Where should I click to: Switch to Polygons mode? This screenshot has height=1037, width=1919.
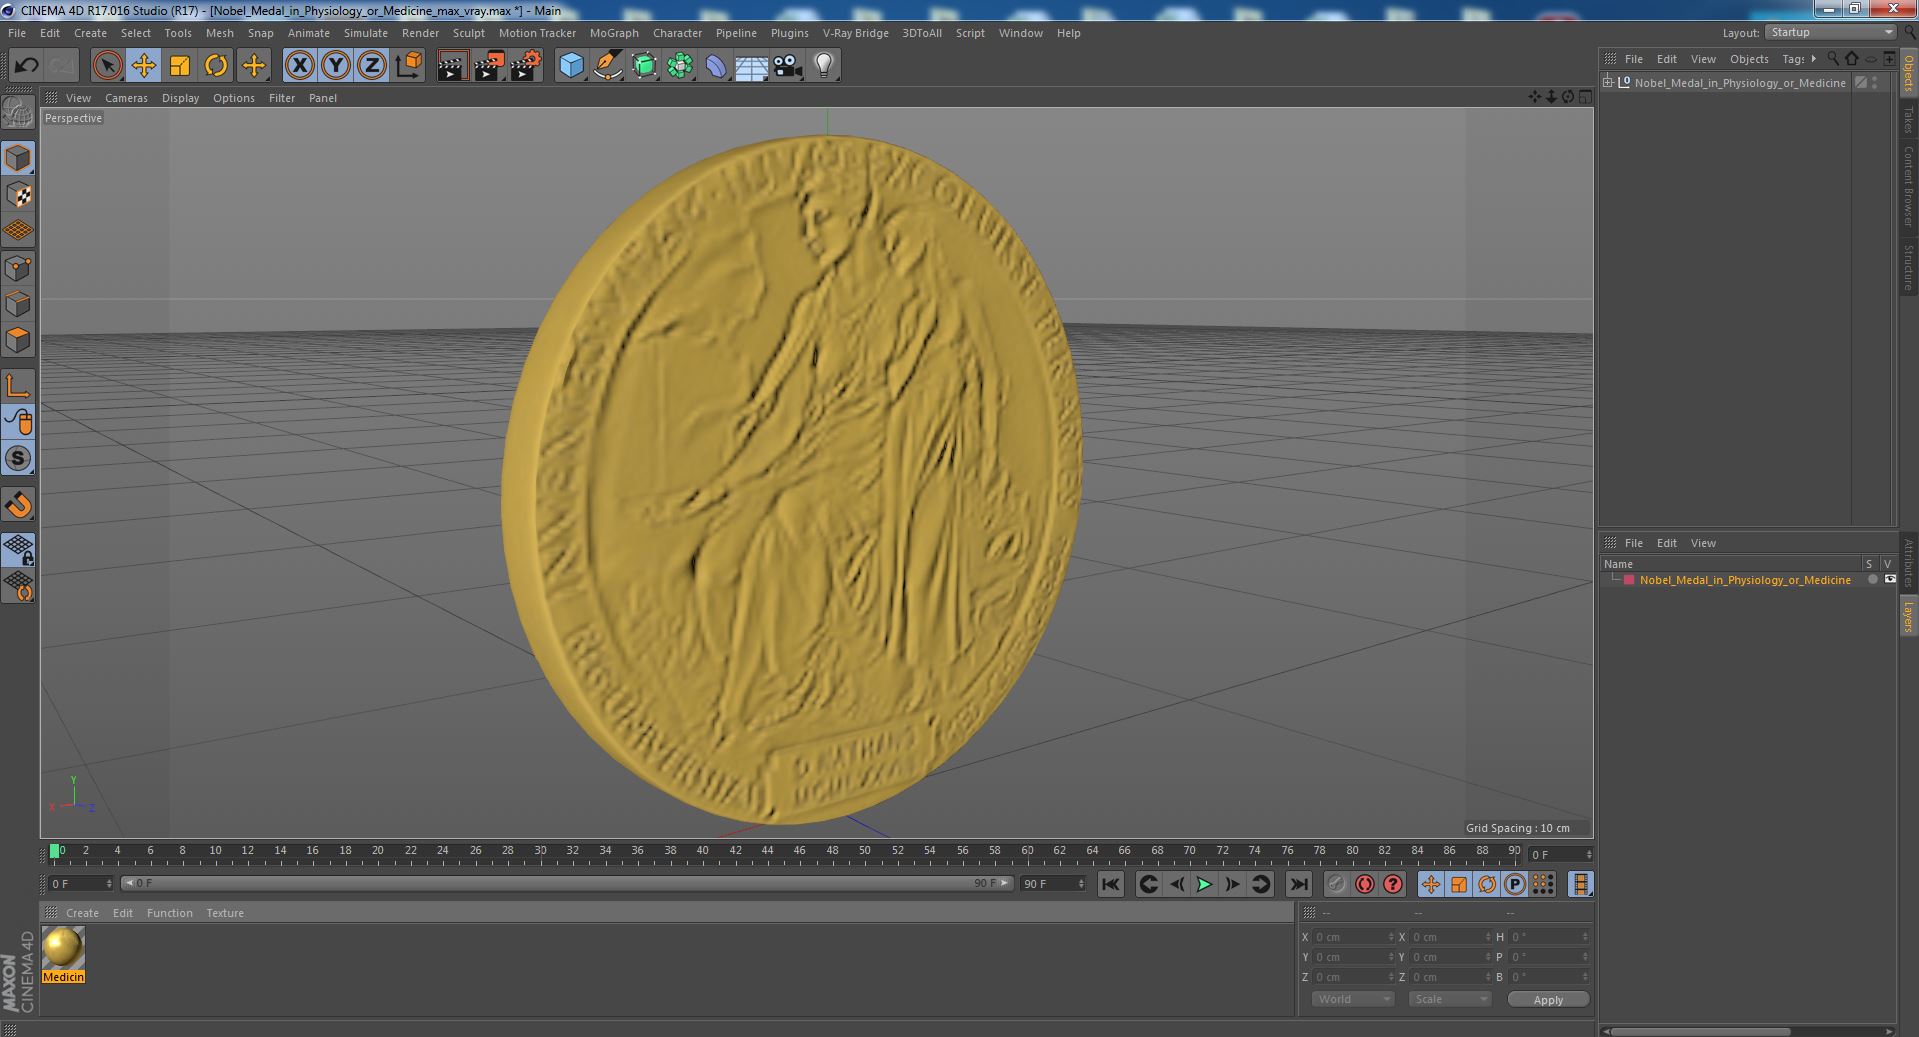tap(18, 340)
